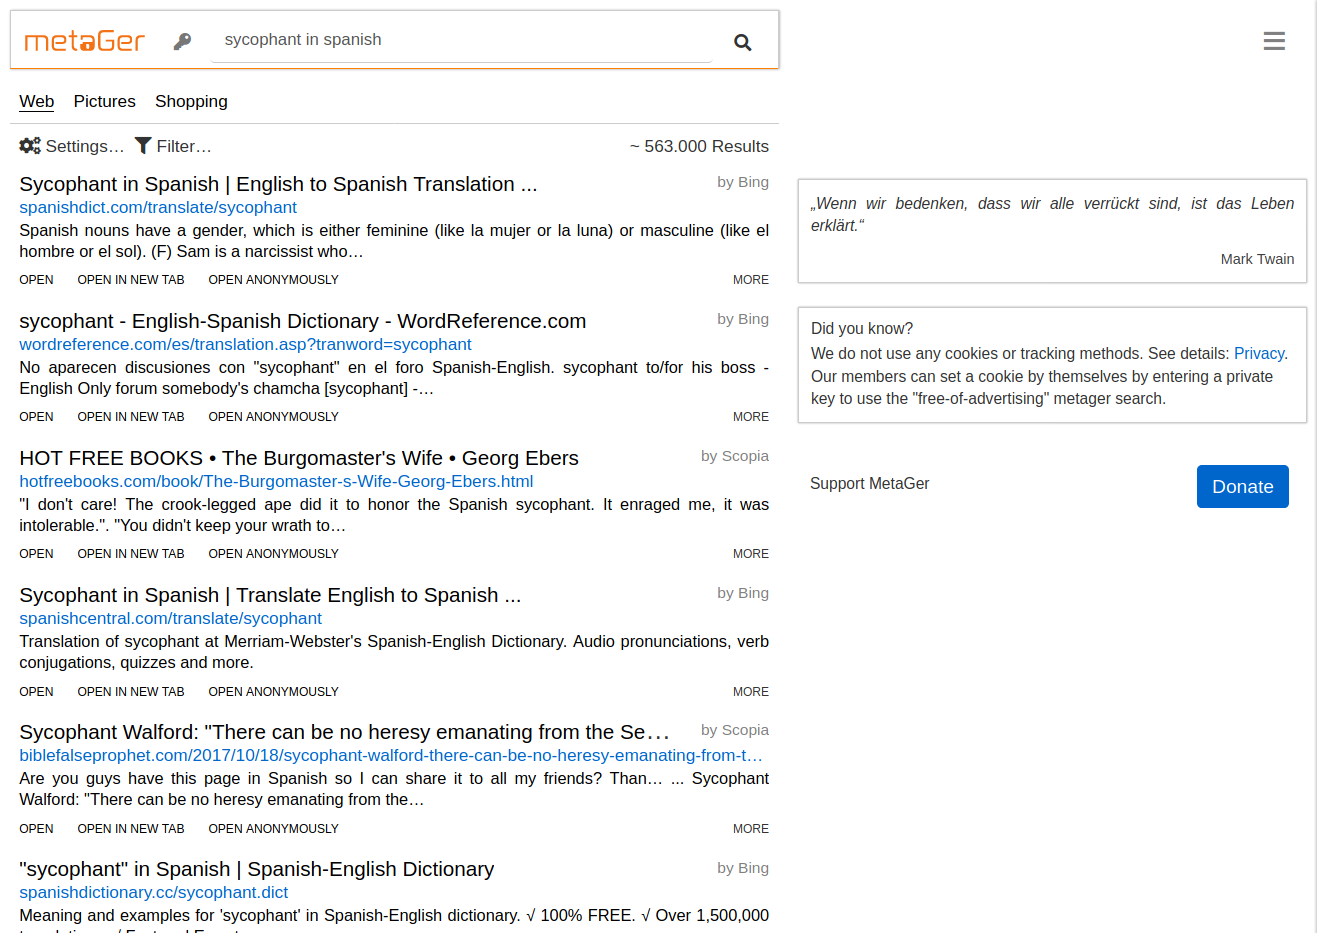Screen dimensions: 1317x933
Task: Open the biblefalseprophet.com URL link
Action: tap(391, 755)
